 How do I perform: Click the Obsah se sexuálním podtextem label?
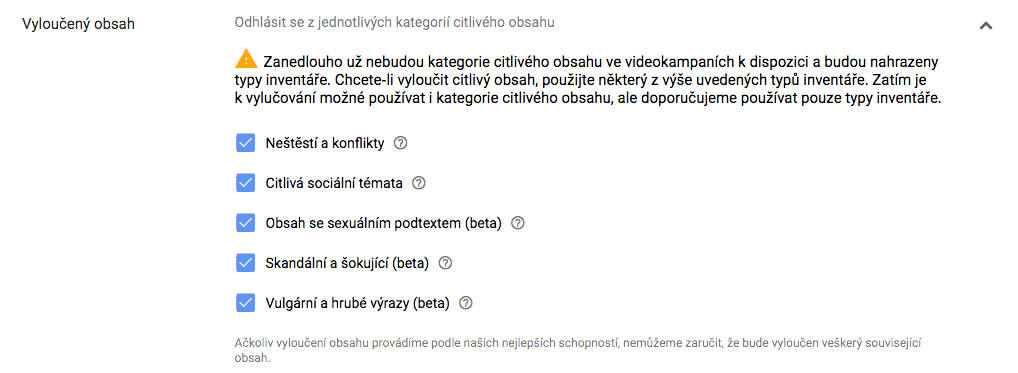point(384,224)
